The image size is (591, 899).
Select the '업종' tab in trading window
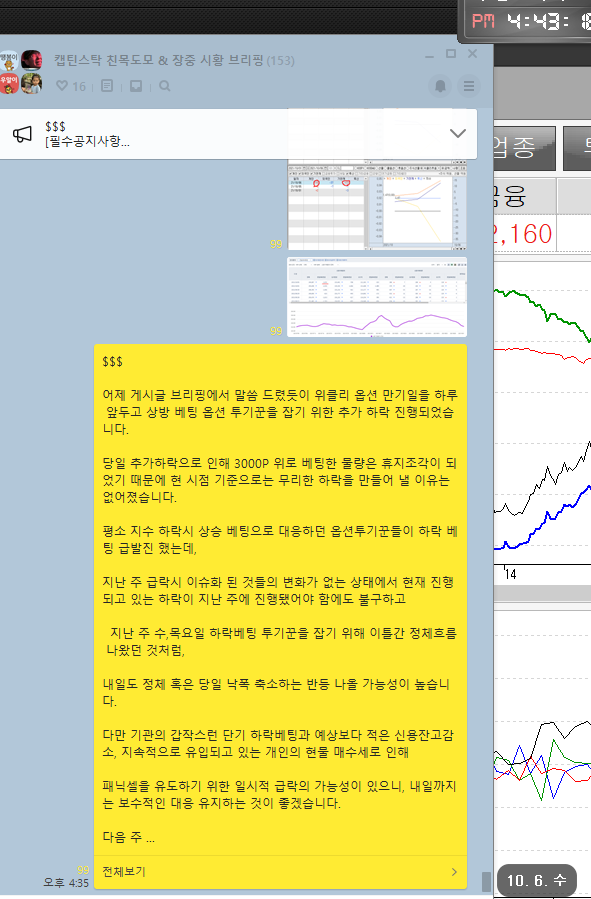(524, 147)
